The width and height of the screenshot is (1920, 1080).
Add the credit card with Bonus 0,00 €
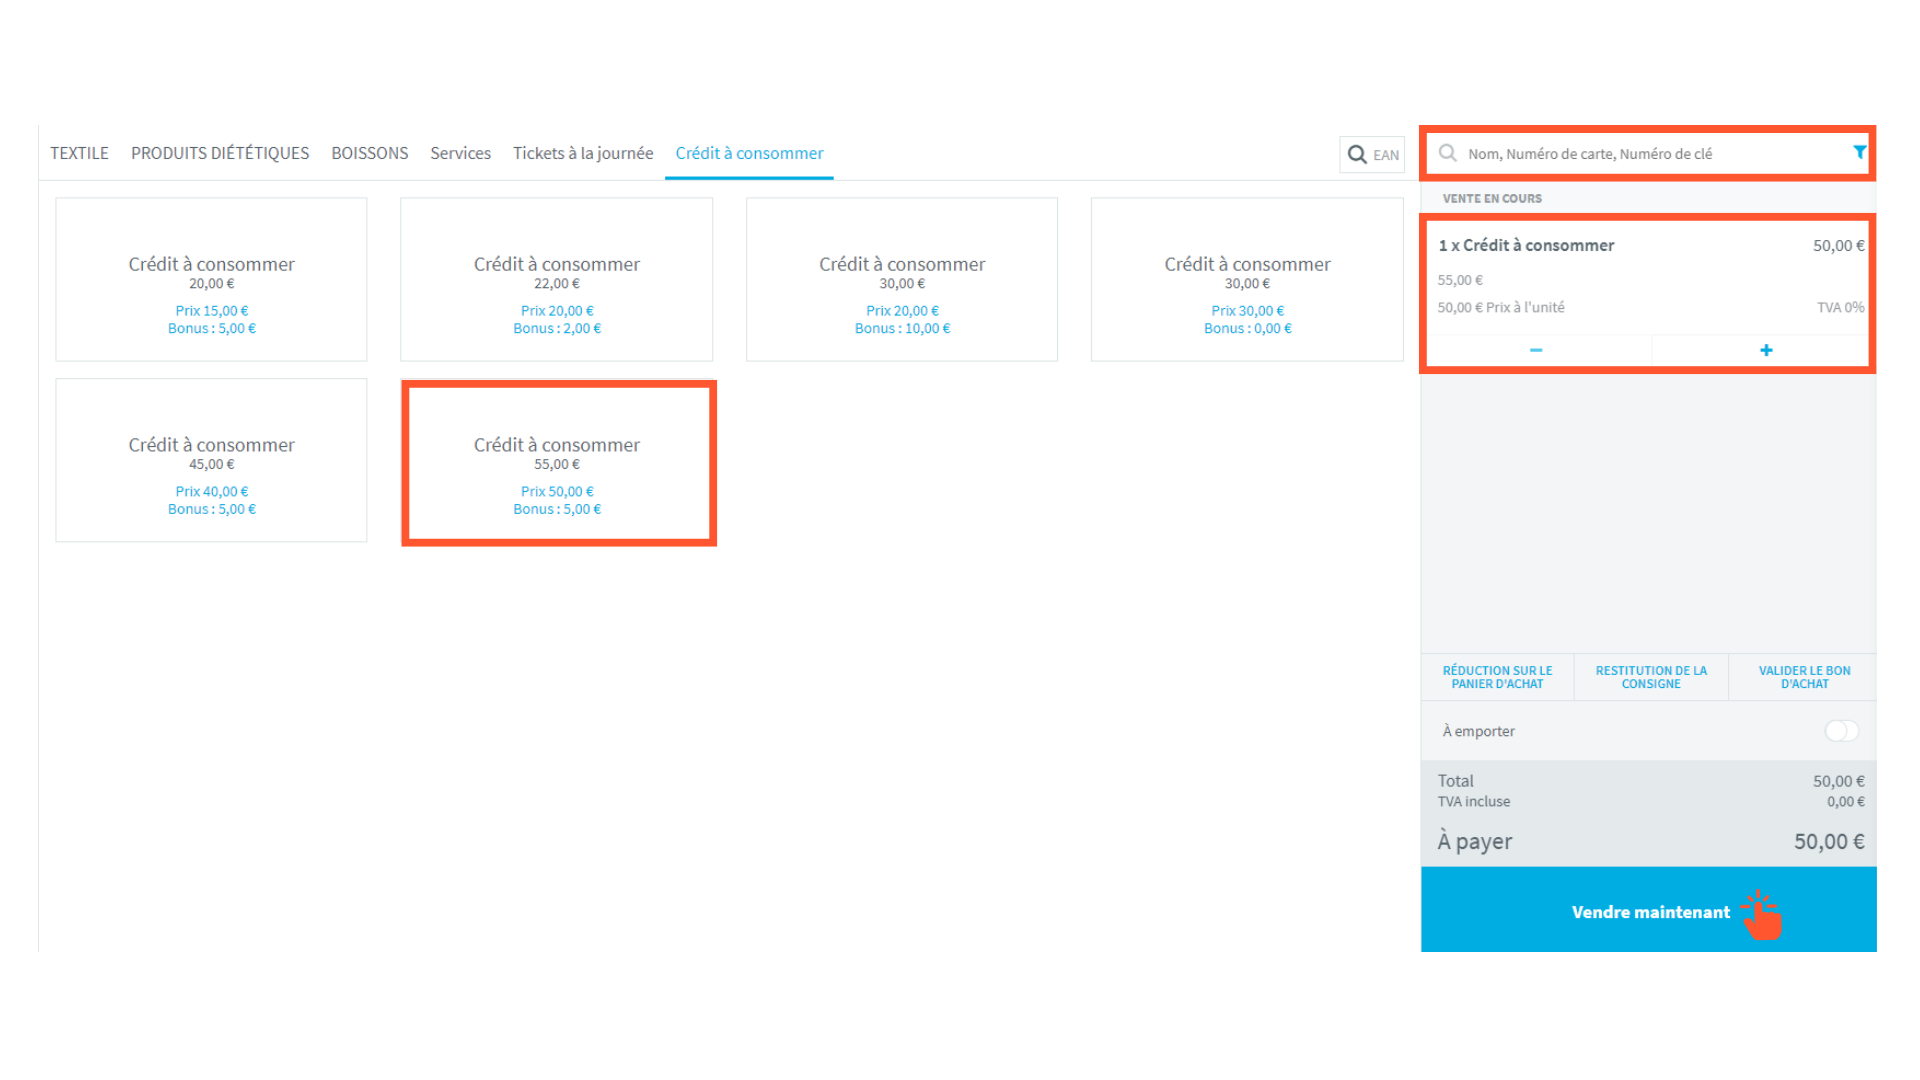1247,279
